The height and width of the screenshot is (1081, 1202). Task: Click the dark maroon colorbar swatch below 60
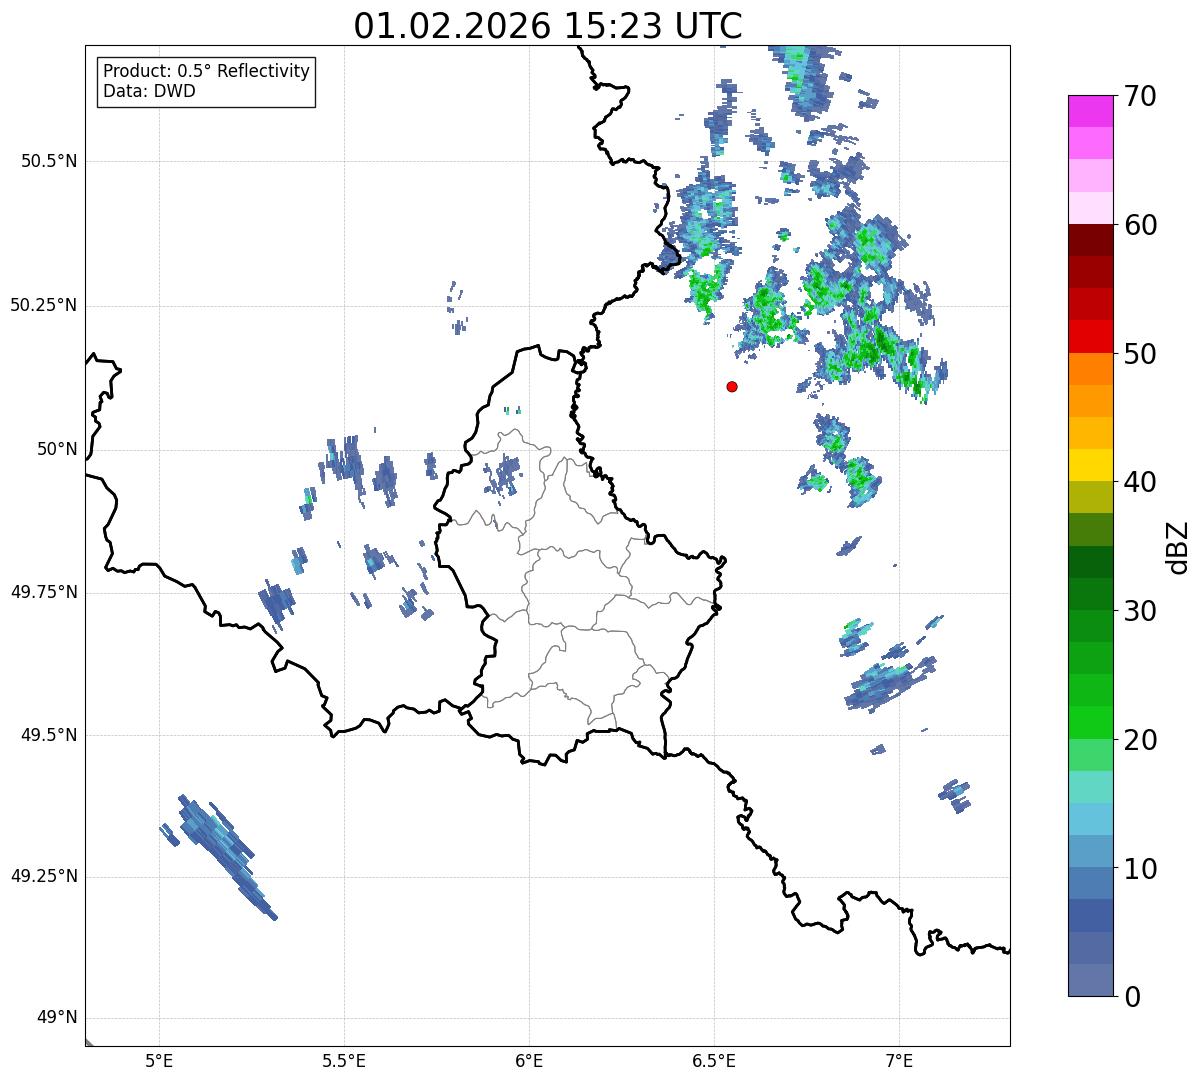[1089, 240]
